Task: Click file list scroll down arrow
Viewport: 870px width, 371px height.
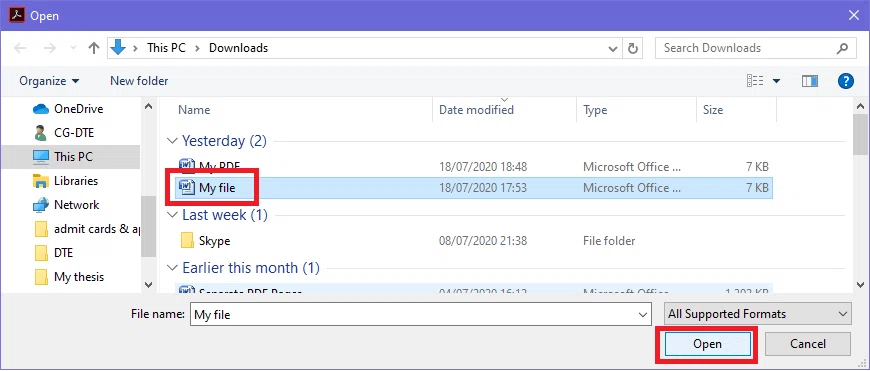Action: pyautogui.click(x=861, y=285)
